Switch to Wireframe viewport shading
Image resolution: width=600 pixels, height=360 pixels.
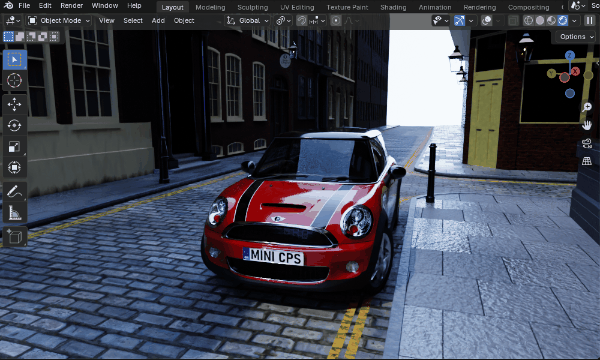528,21
